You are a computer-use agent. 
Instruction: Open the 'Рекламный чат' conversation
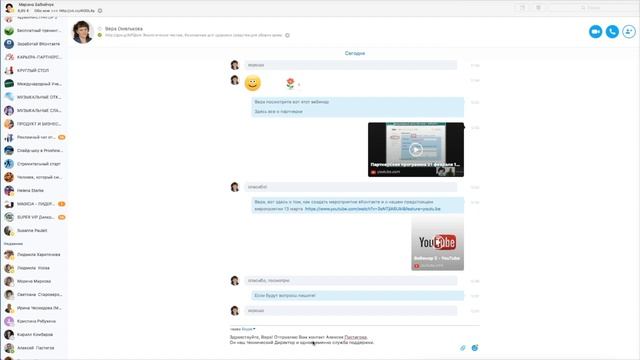(x=34, y=137)
